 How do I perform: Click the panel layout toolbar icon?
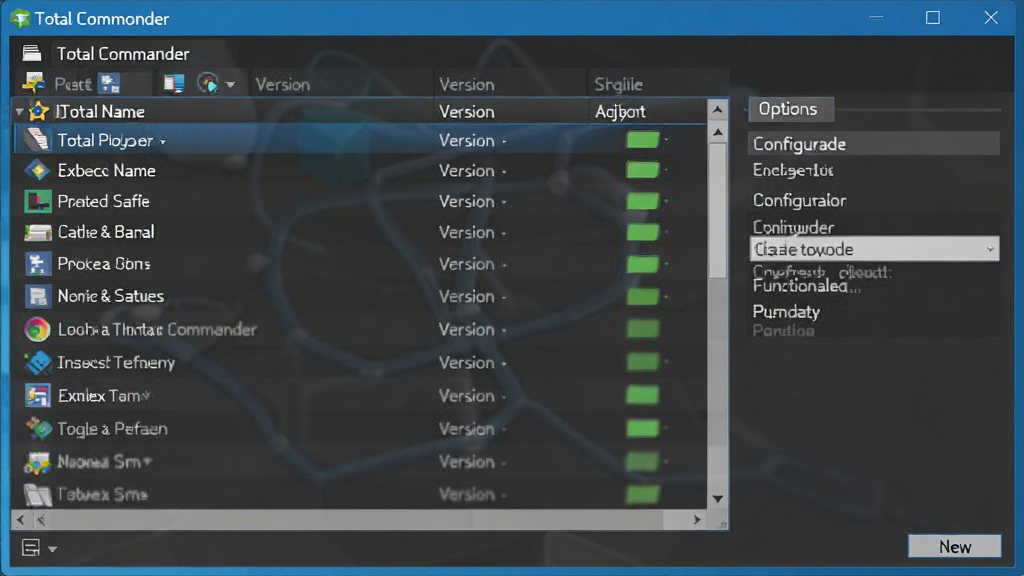pyautogui.click(x=174, y=84)
